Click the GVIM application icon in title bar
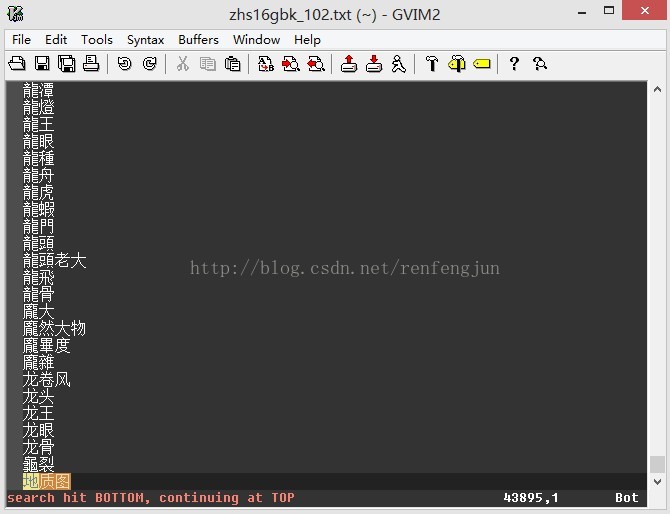 pos(16,14)
